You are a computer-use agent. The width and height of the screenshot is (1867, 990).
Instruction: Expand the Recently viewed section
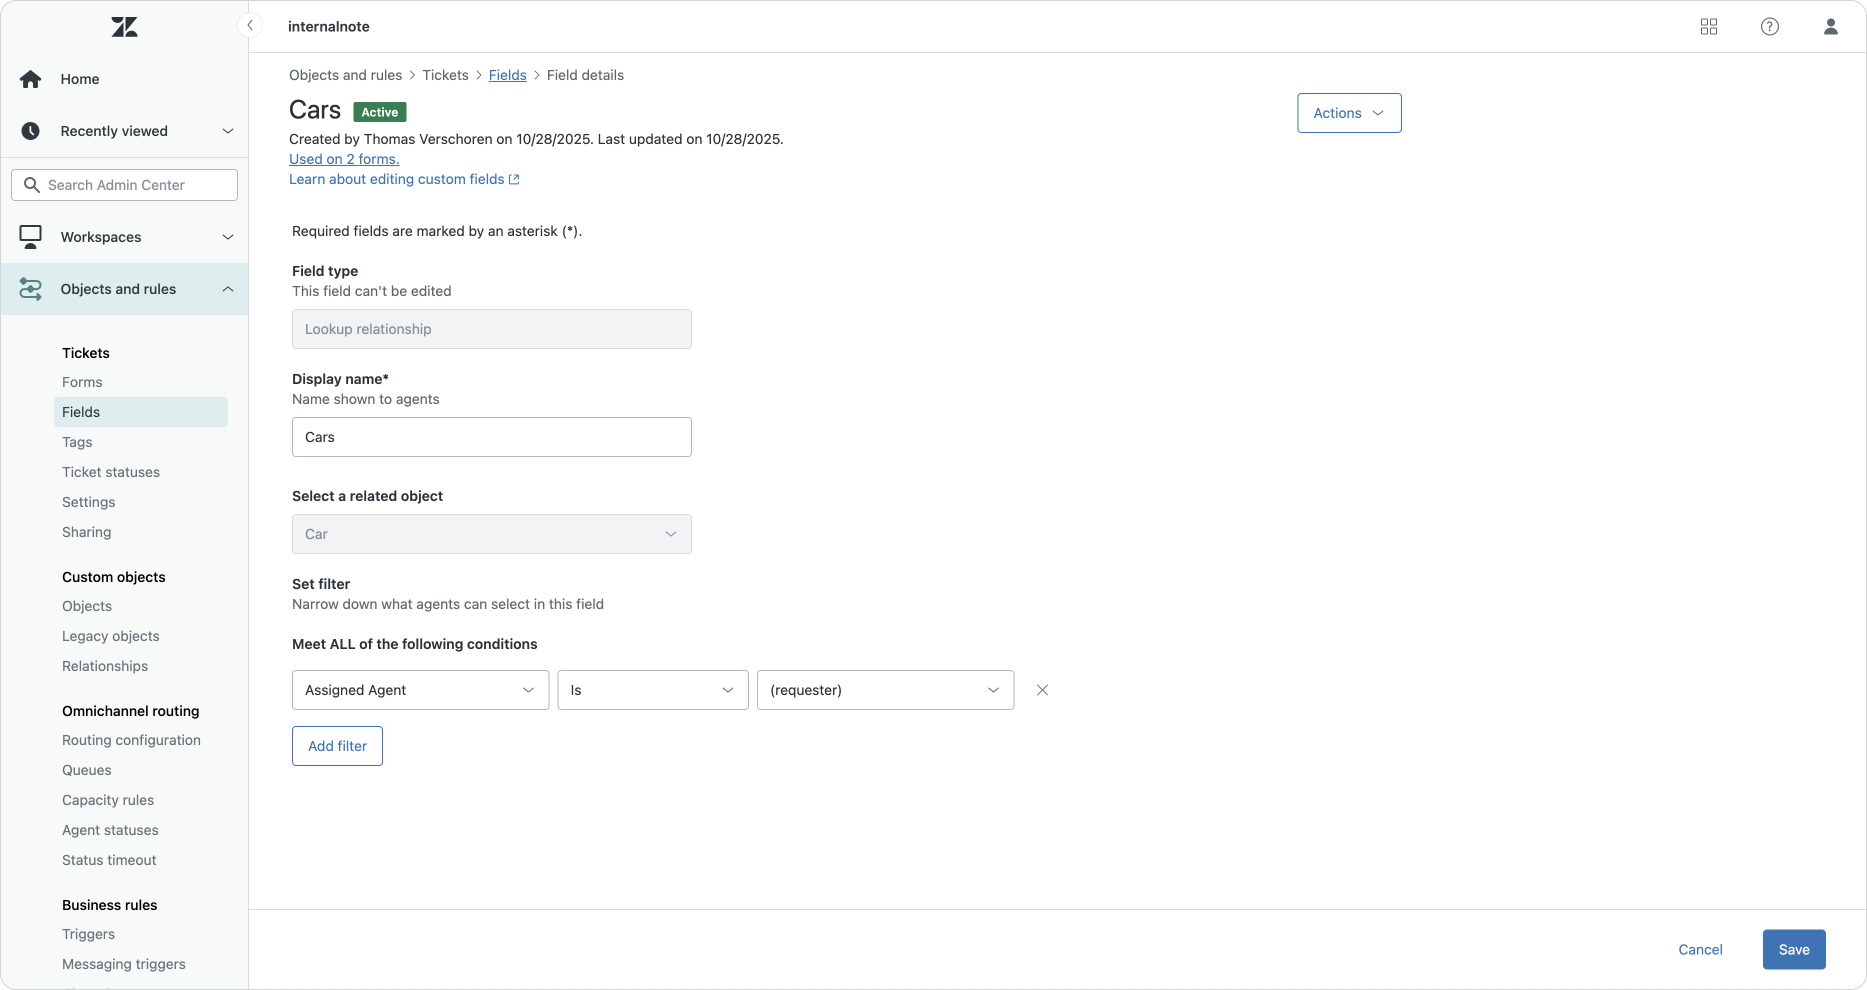coord(227,131)
